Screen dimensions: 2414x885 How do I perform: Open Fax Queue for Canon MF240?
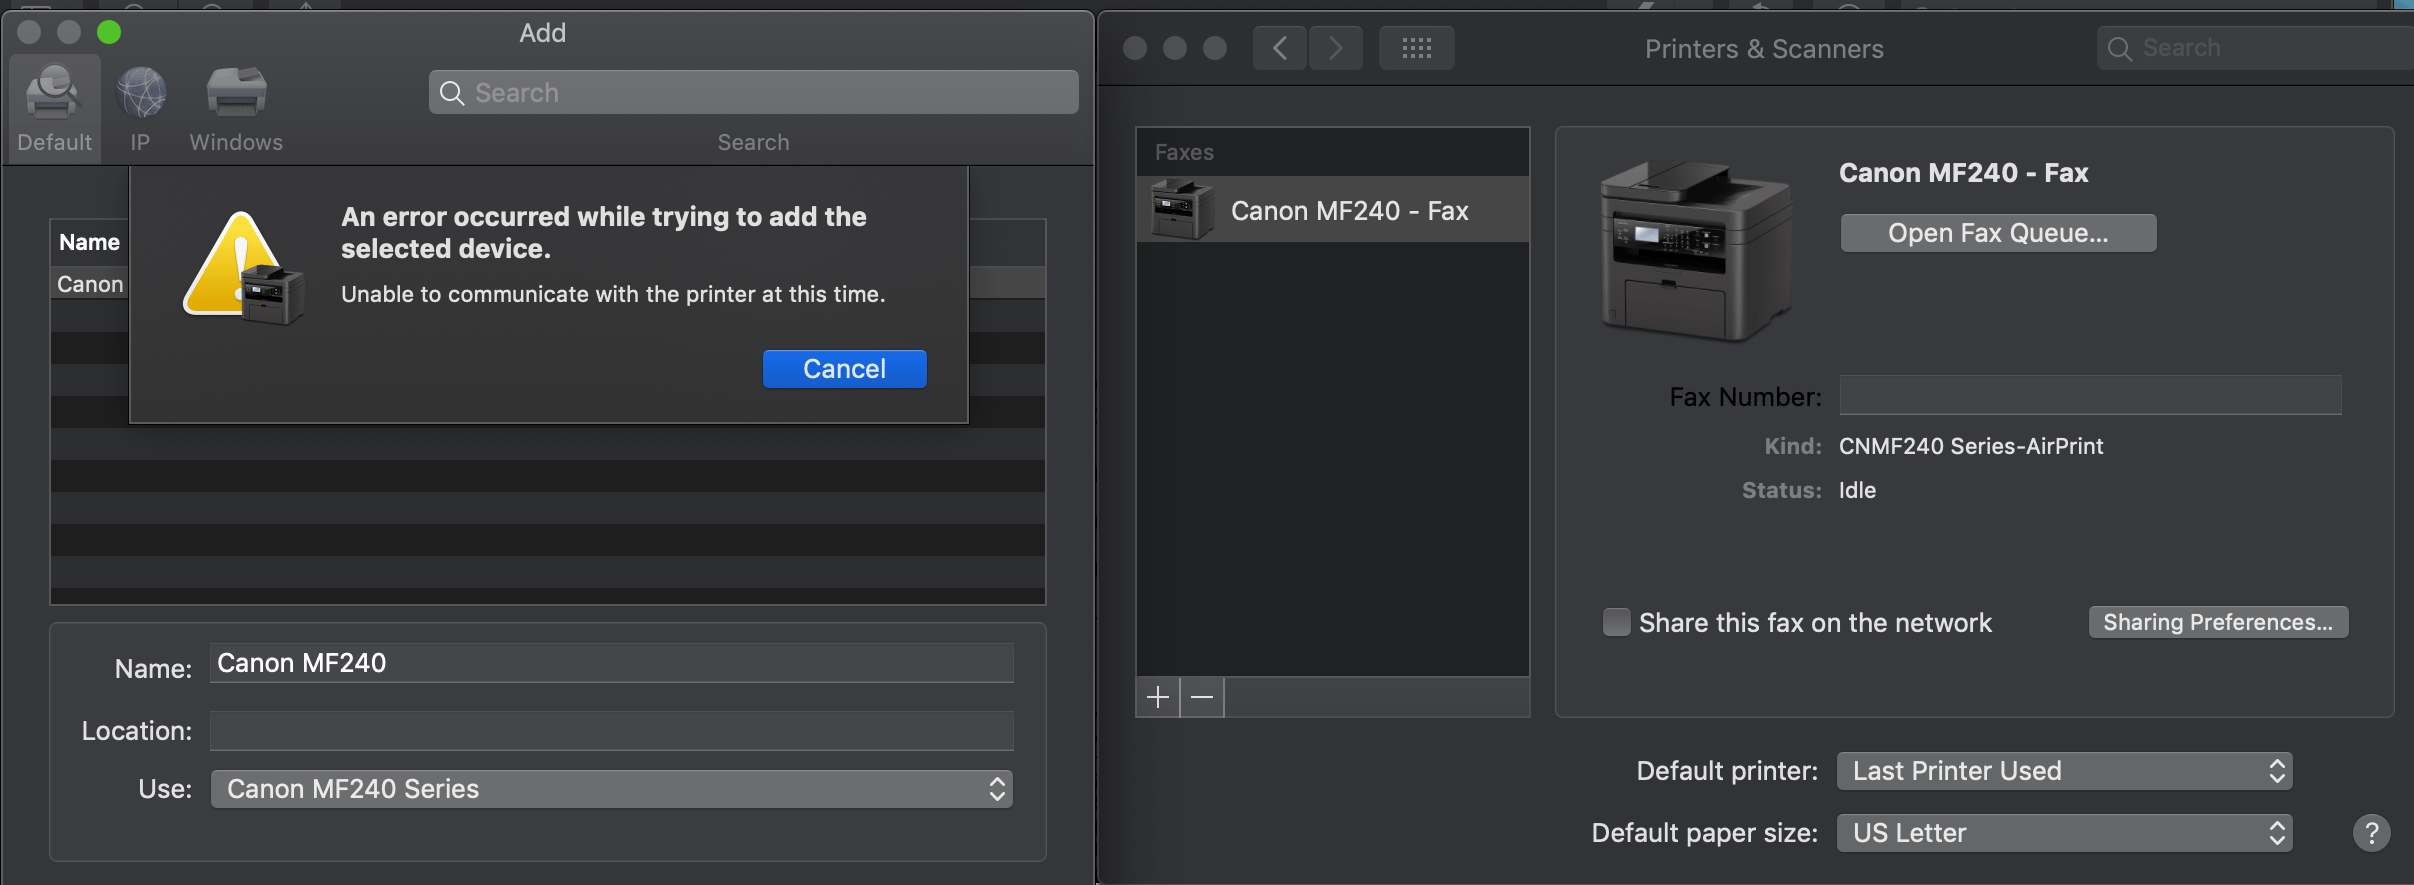1998,233
